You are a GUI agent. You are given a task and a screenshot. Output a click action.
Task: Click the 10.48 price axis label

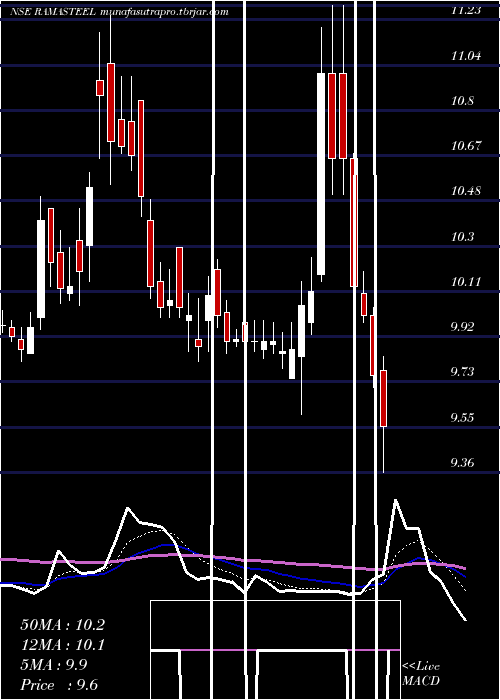[x=466, y=191]
